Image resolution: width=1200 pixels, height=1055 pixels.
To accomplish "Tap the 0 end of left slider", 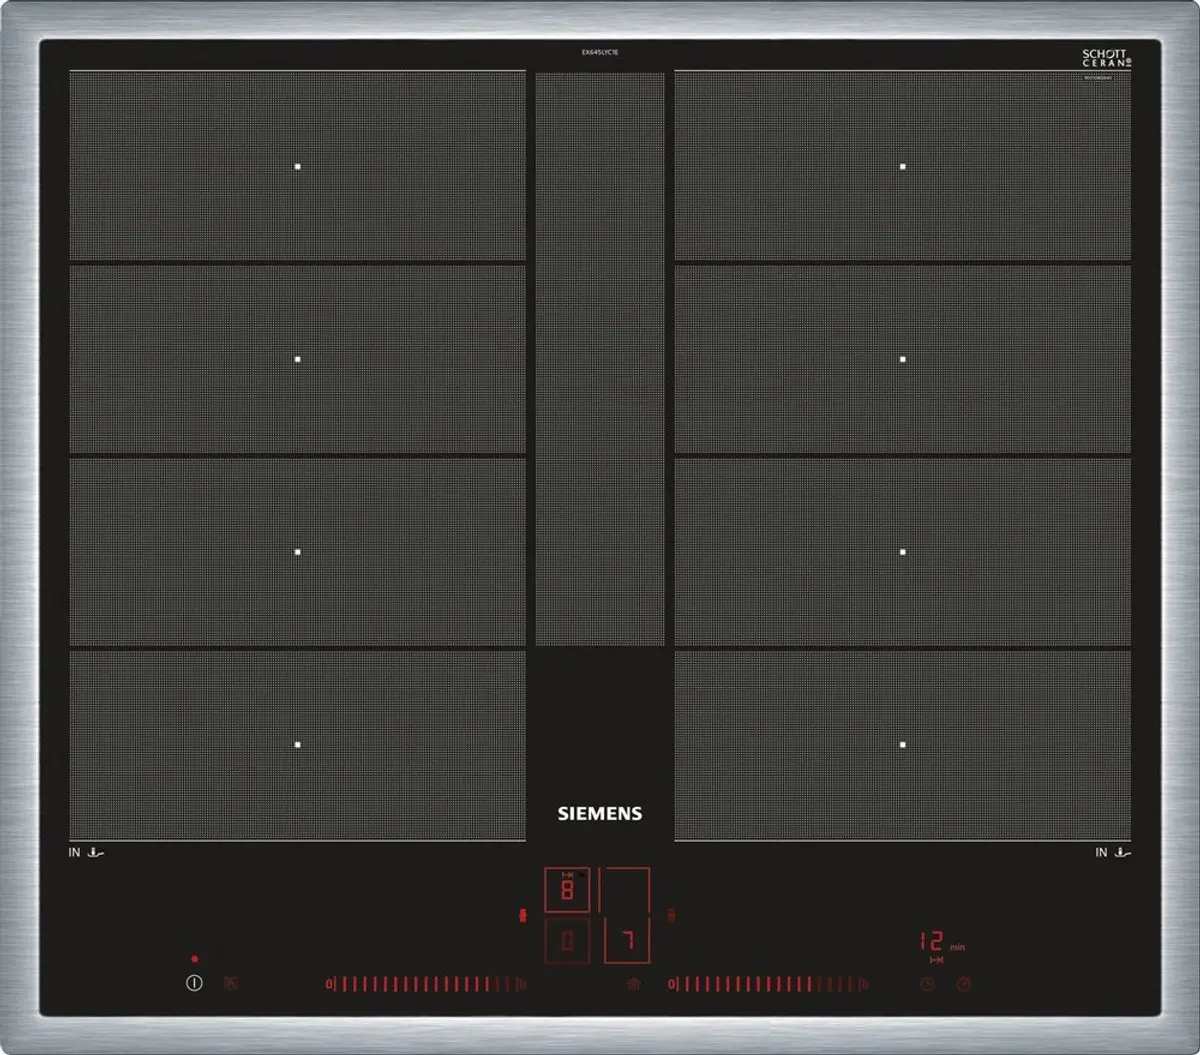I will tap(329, 985).
